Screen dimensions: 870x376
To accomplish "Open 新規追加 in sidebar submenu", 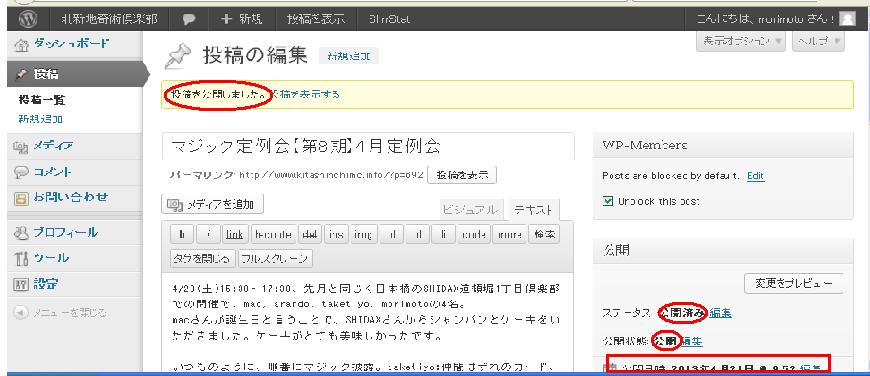I will point(41,119).
